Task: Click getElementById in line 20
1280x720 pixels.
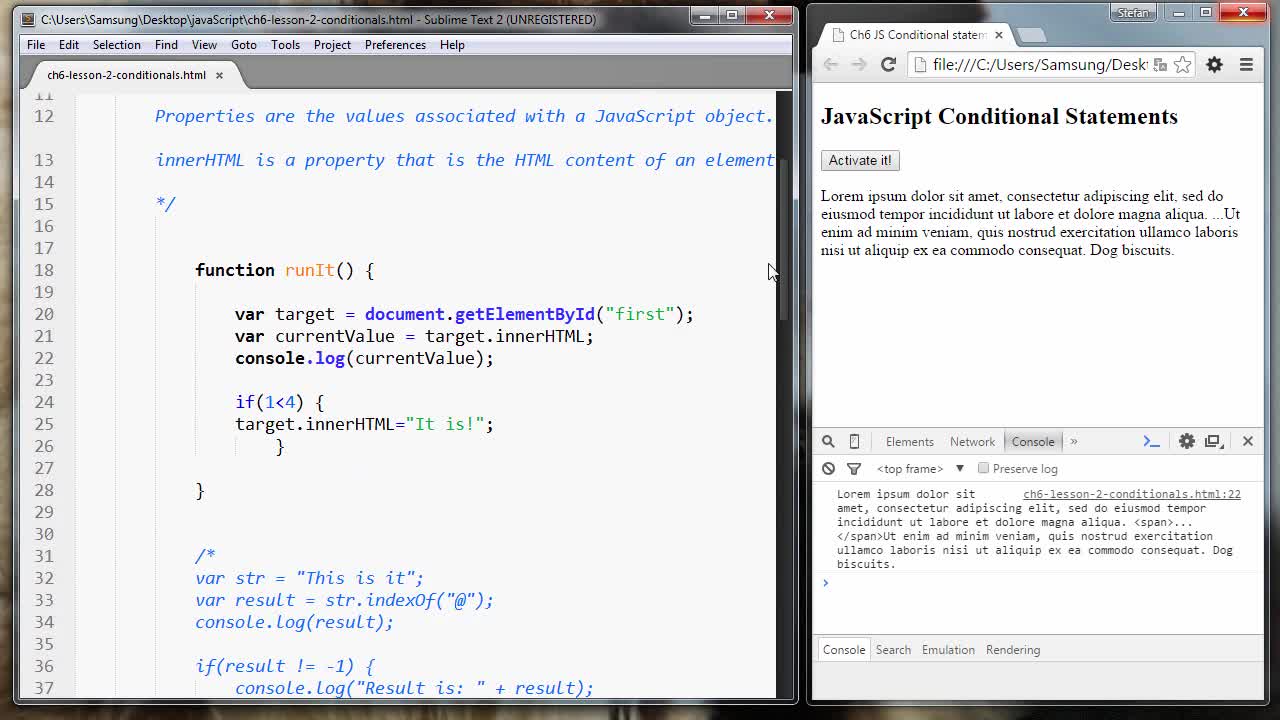Action: click(525, 314)
